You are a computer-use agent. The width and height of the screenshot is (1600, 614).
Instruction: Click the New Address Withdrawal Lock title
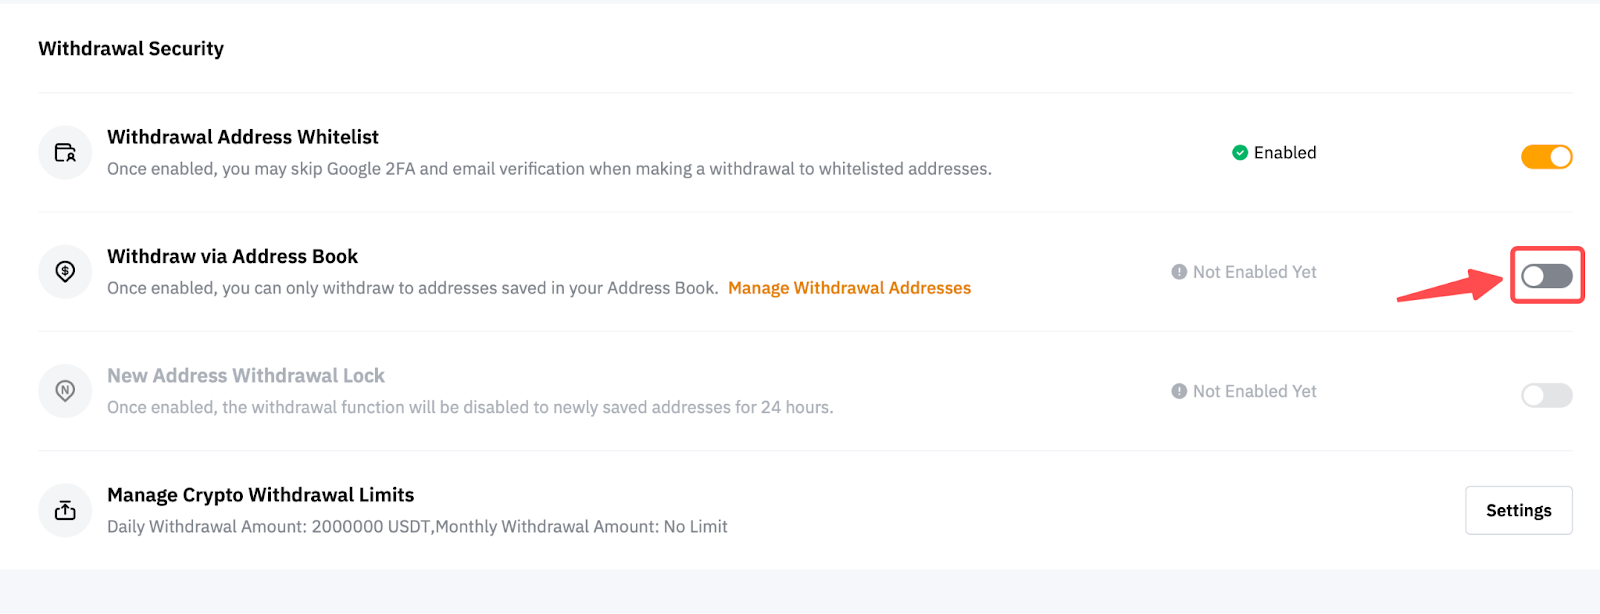(246, 376)
